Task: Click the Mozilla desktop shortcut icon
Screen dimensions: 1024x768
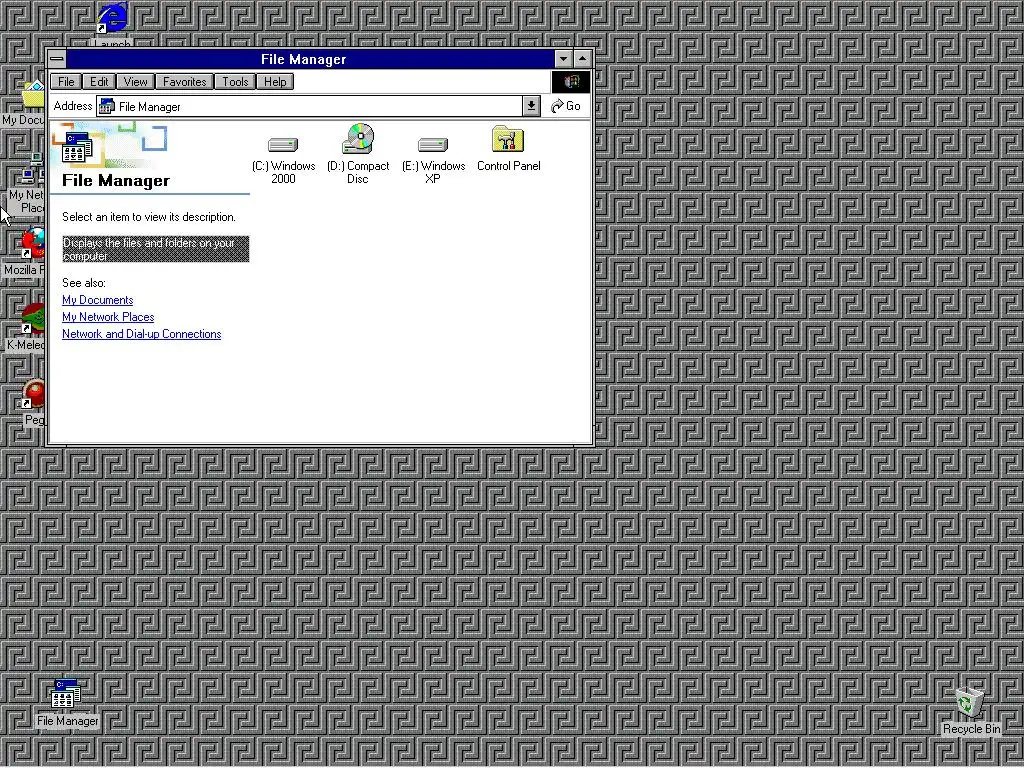Action: pyautogui.click(x=33, y=244)
